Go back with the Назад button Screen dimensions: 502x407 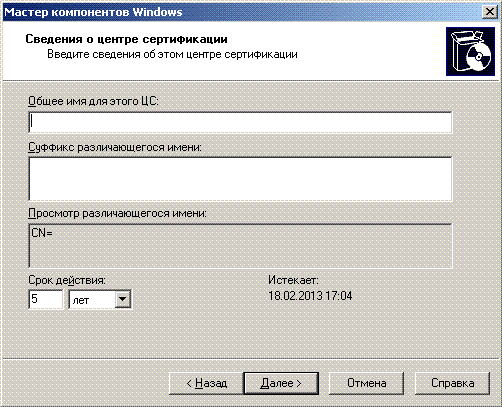pos(206,383)
